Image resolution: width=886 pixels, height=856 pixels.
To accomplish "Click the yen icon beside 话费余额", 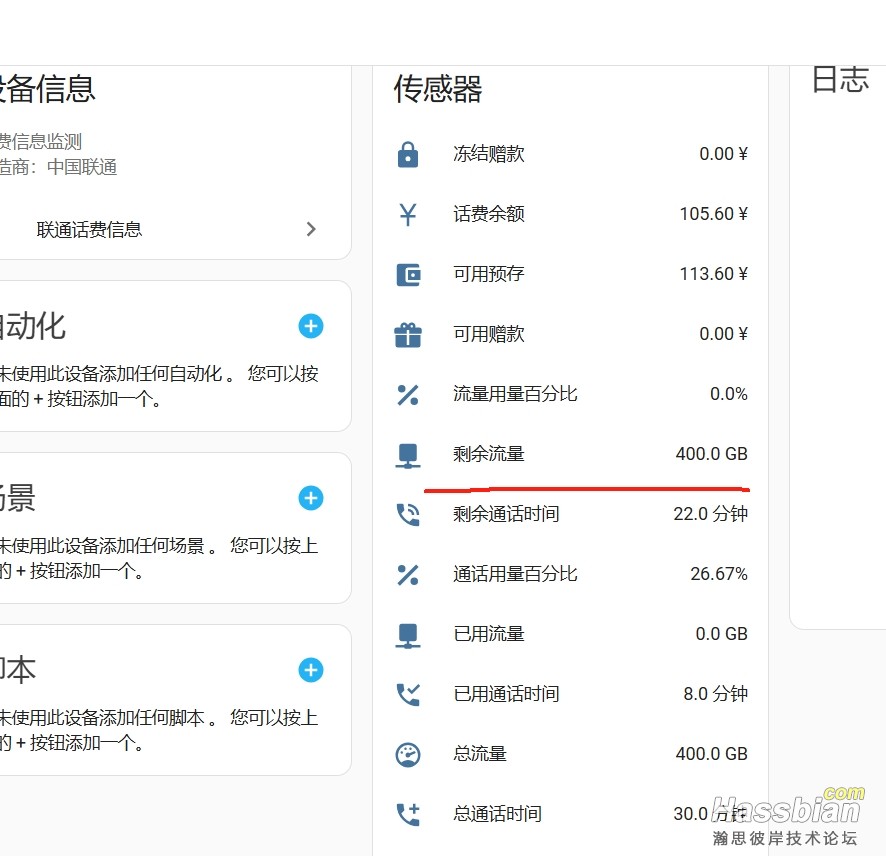I will [x=408, y=214].
